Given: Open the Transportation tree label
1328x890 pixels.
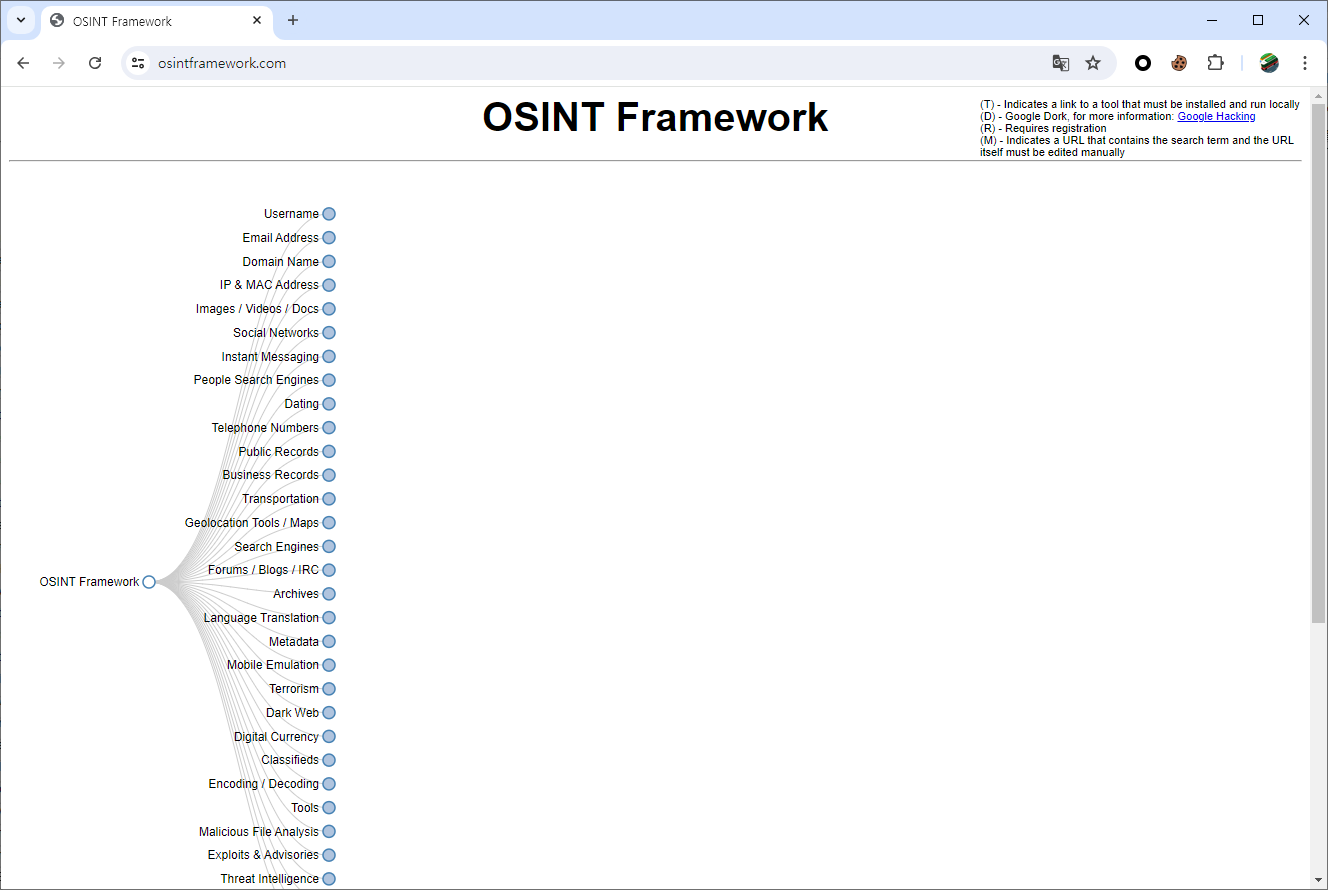Looking at the screenshot, I should [280, 499].
